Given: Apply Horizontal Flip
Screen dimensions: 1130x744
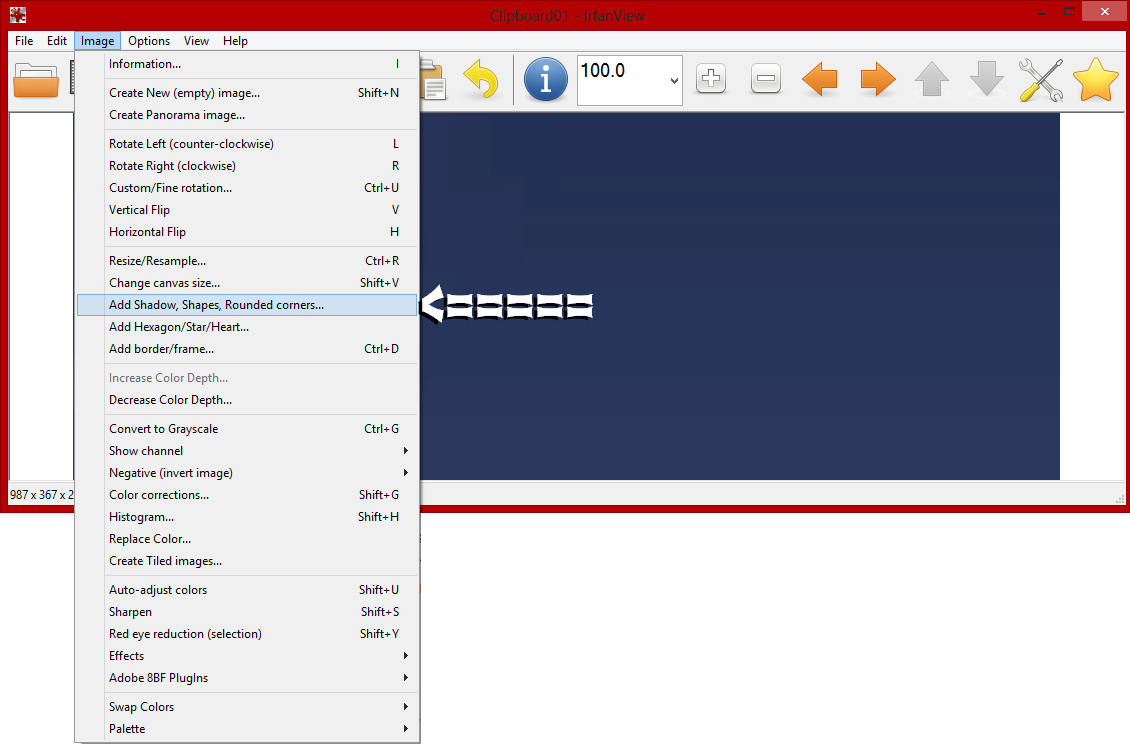Looking at the screenshot, I should pos(247,231).
